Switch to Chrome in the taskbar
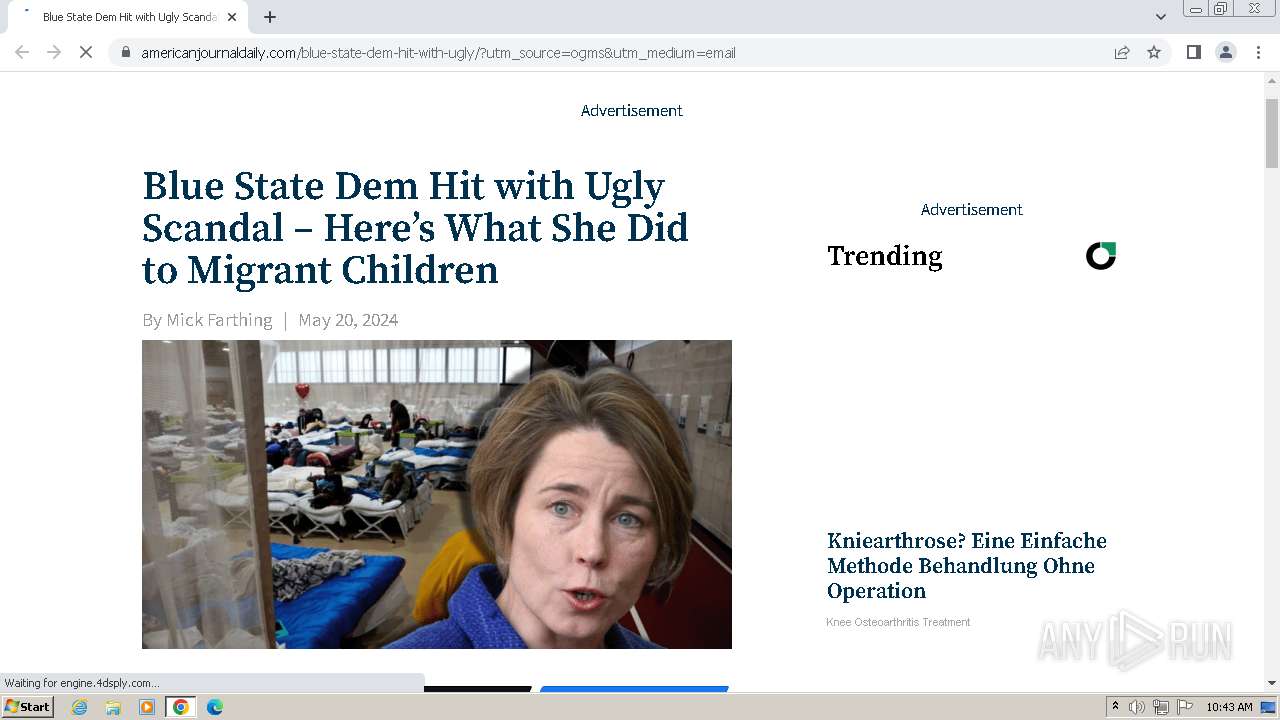 [x=180, y=707]
